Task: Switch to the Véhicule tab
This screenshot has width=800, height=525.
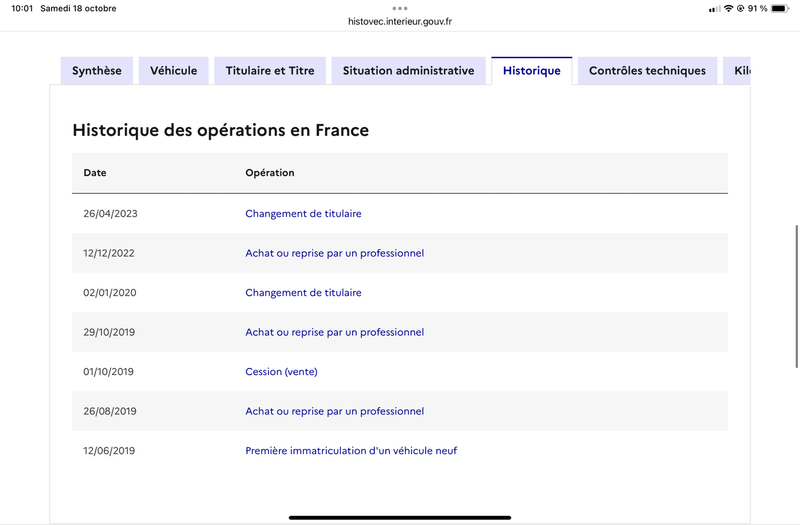Action: 174,71
